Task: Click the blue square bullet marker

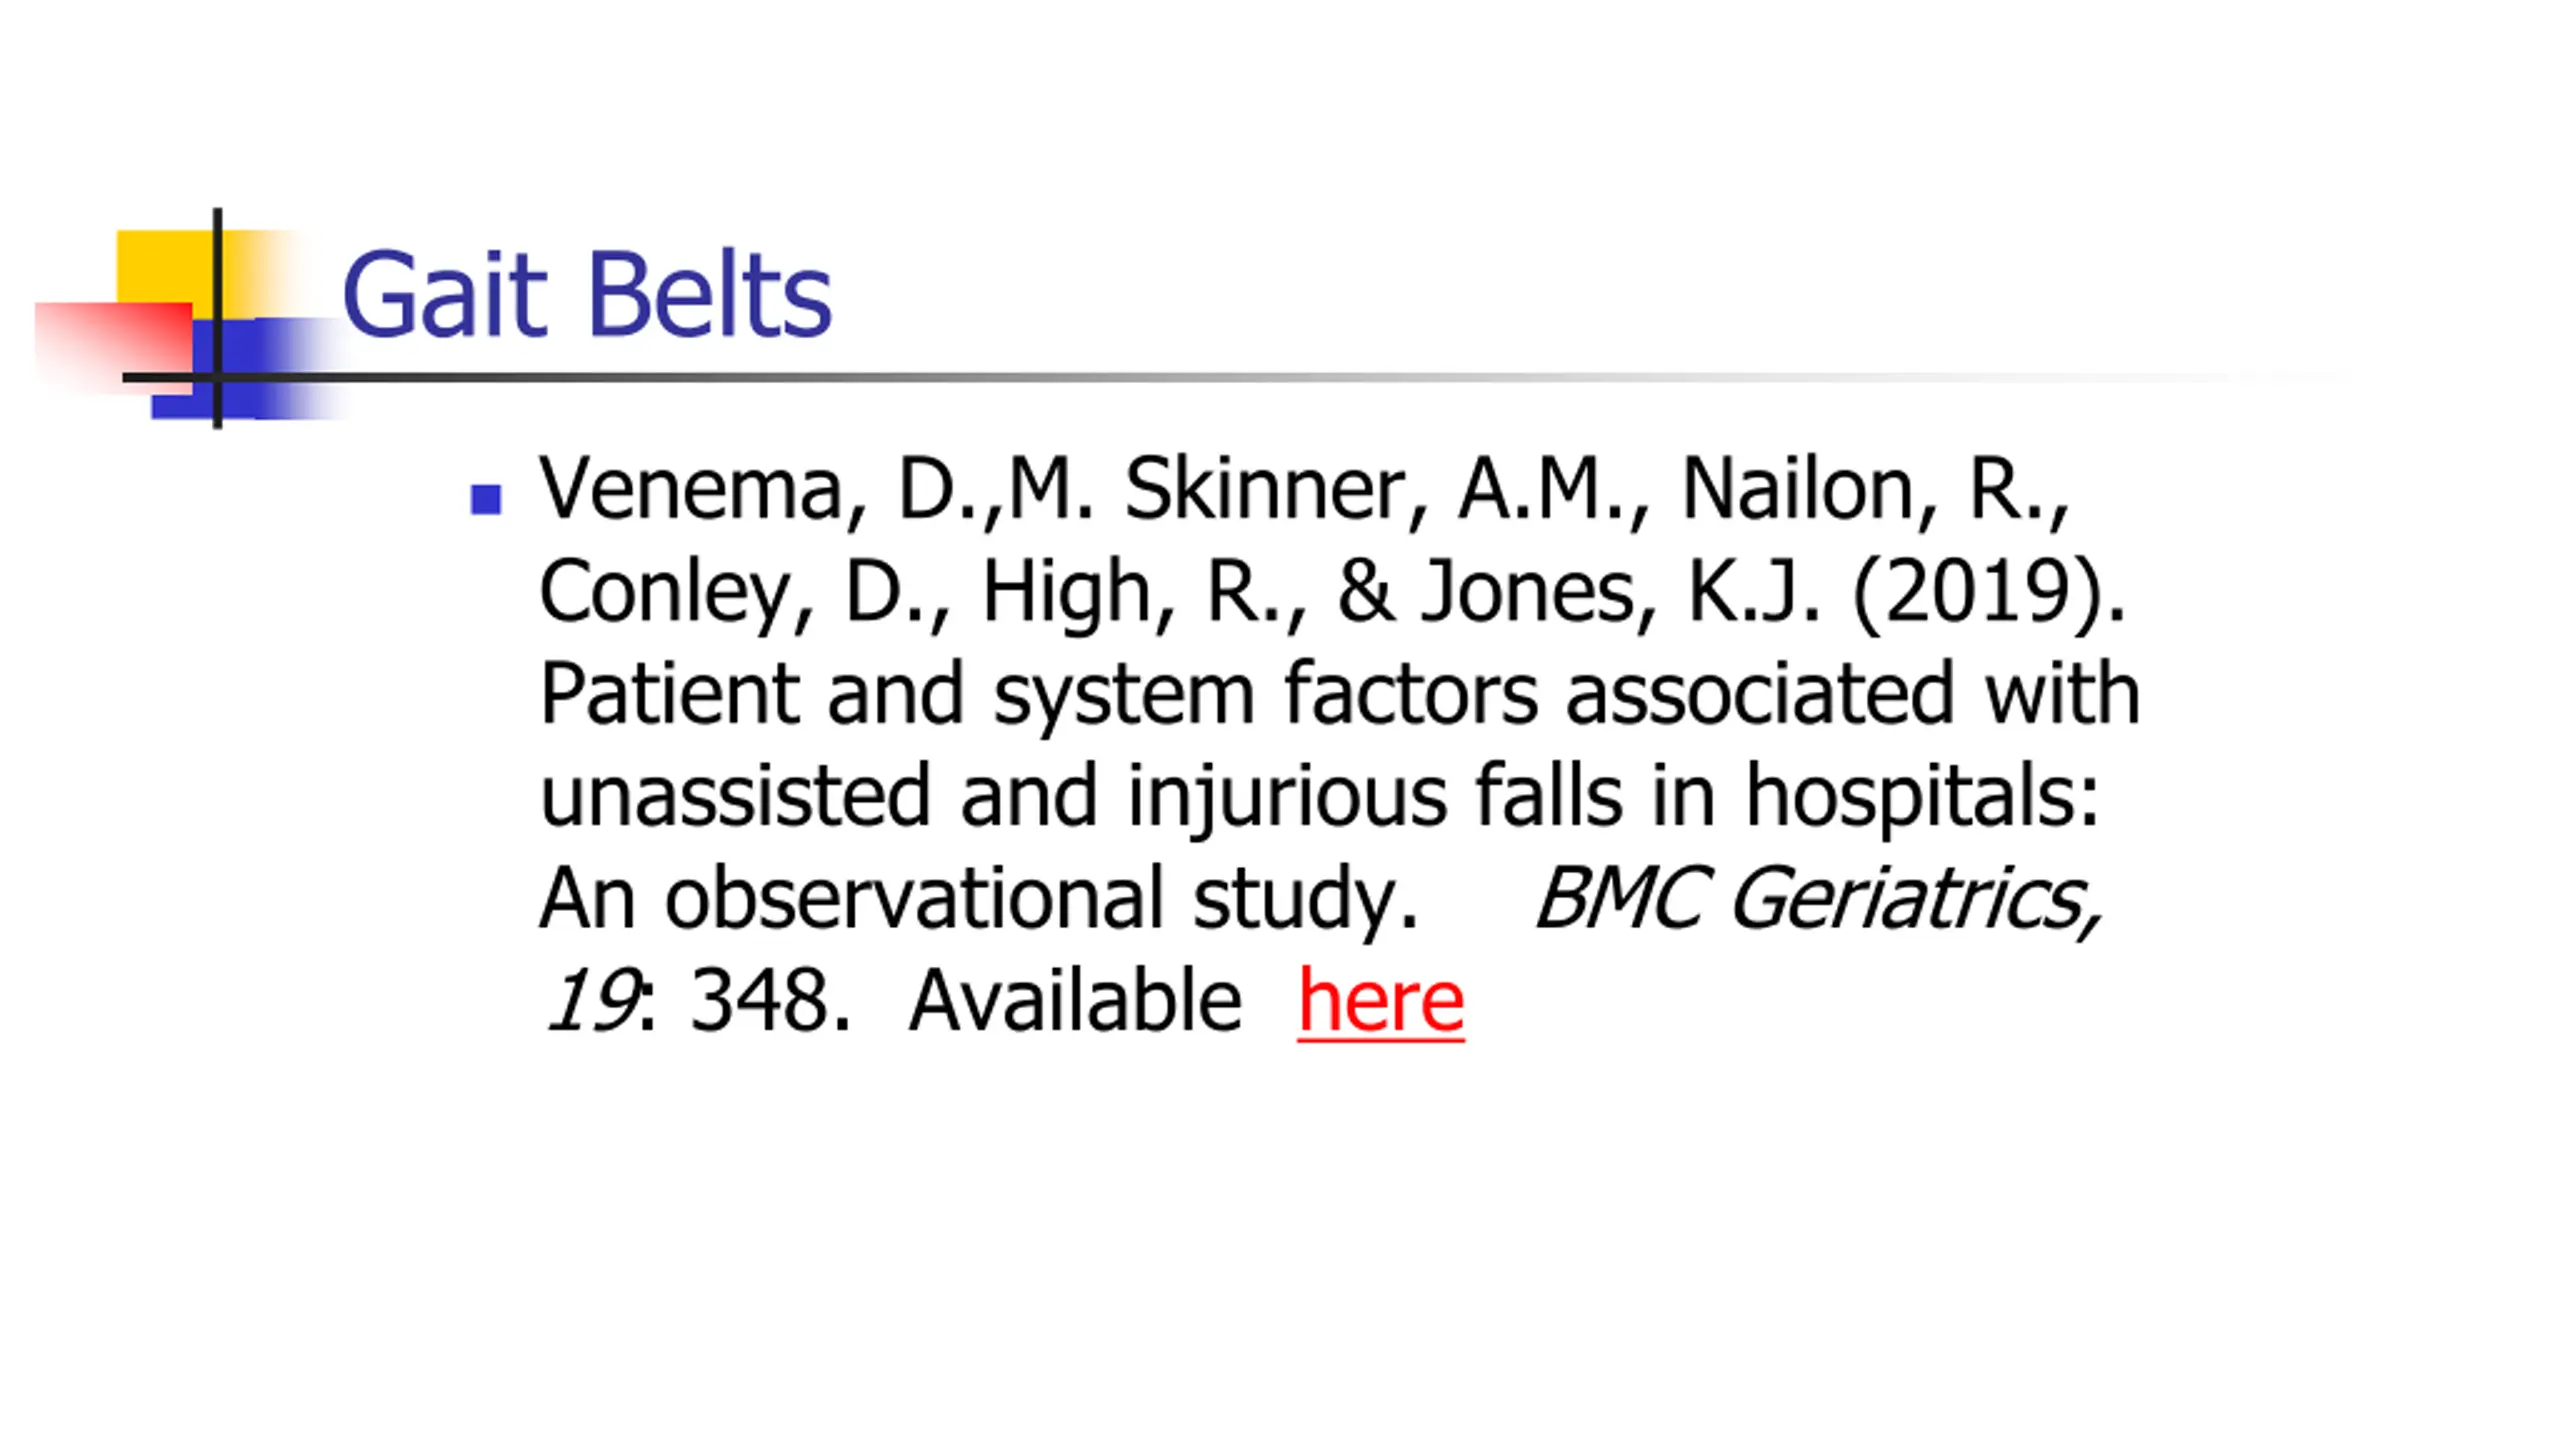Action: [x=486, y=500]
